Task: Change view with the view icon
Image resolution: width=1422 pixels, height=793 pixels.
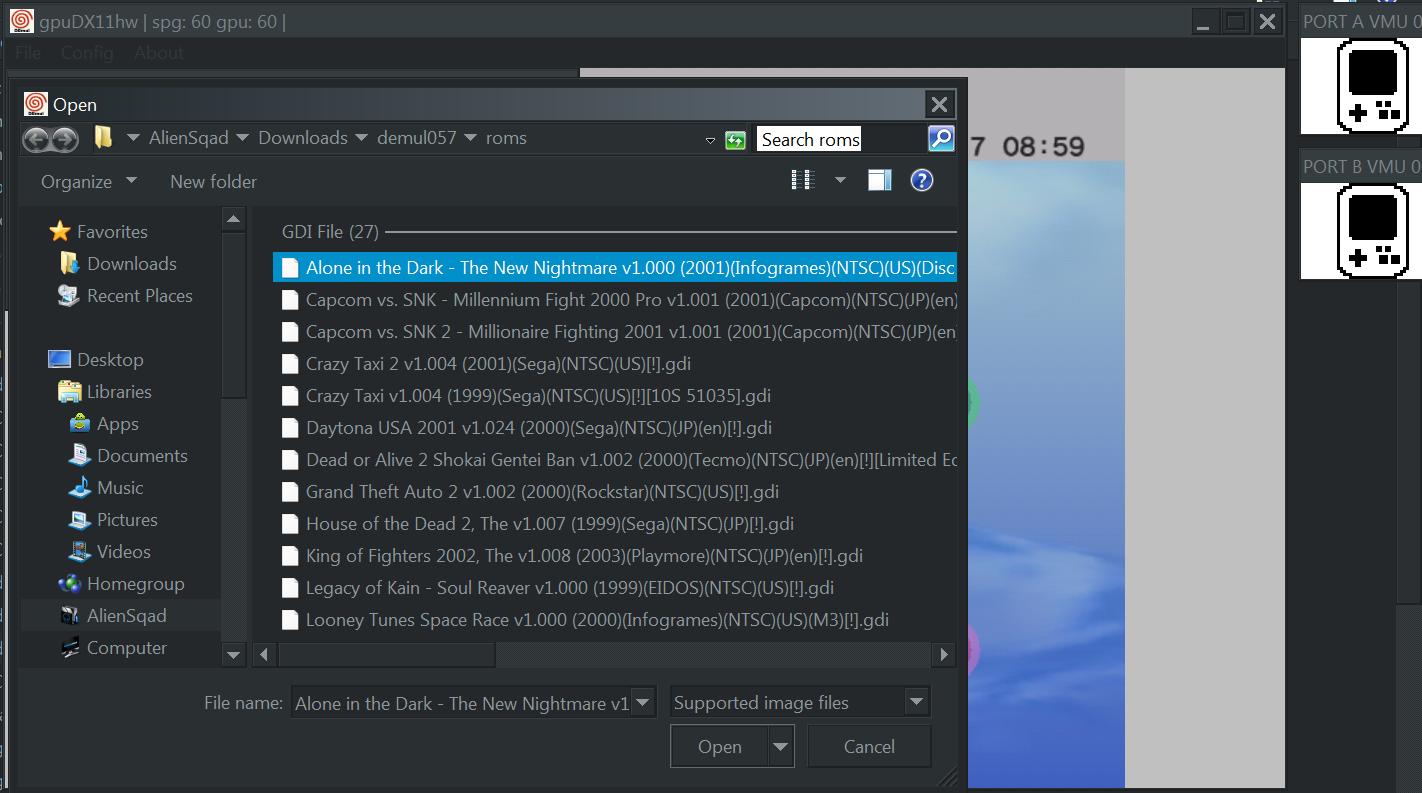Action: tap(802, 180)
